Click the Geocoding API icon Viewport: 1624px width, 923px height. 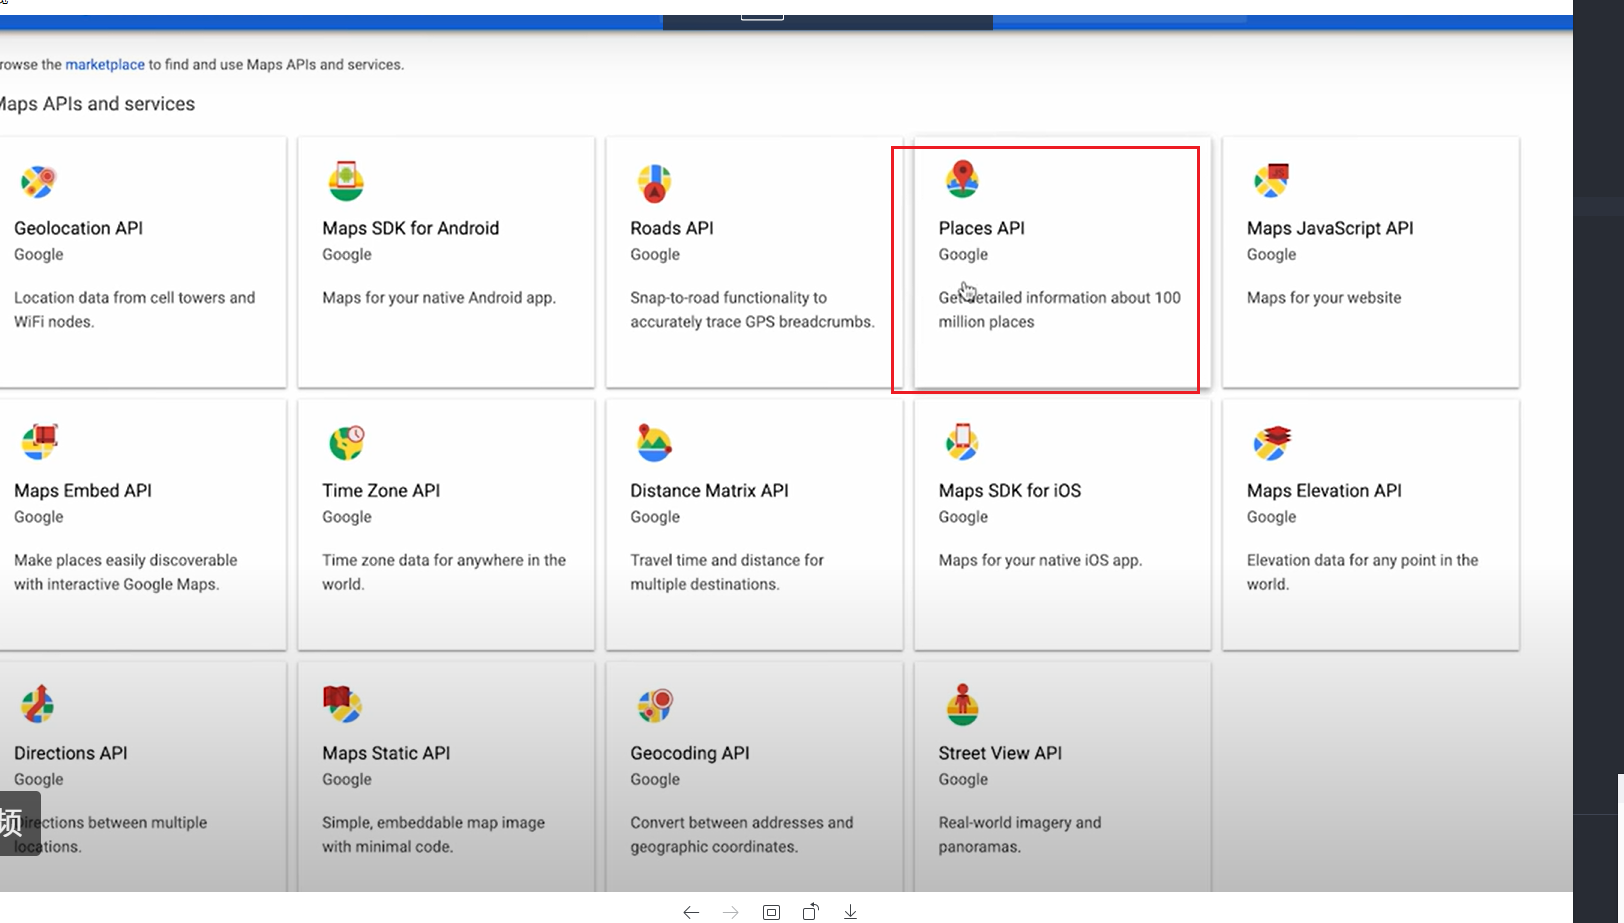(655, 705)
